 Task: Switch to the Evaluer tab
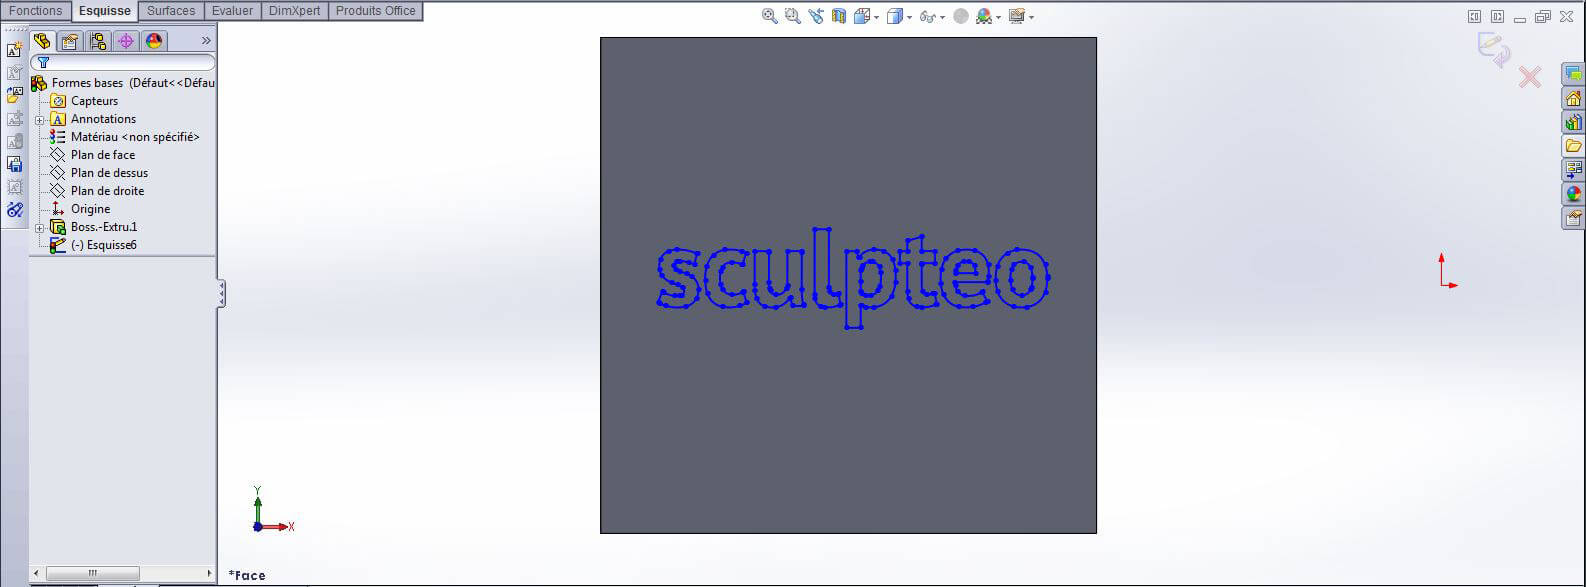(232, 11)
